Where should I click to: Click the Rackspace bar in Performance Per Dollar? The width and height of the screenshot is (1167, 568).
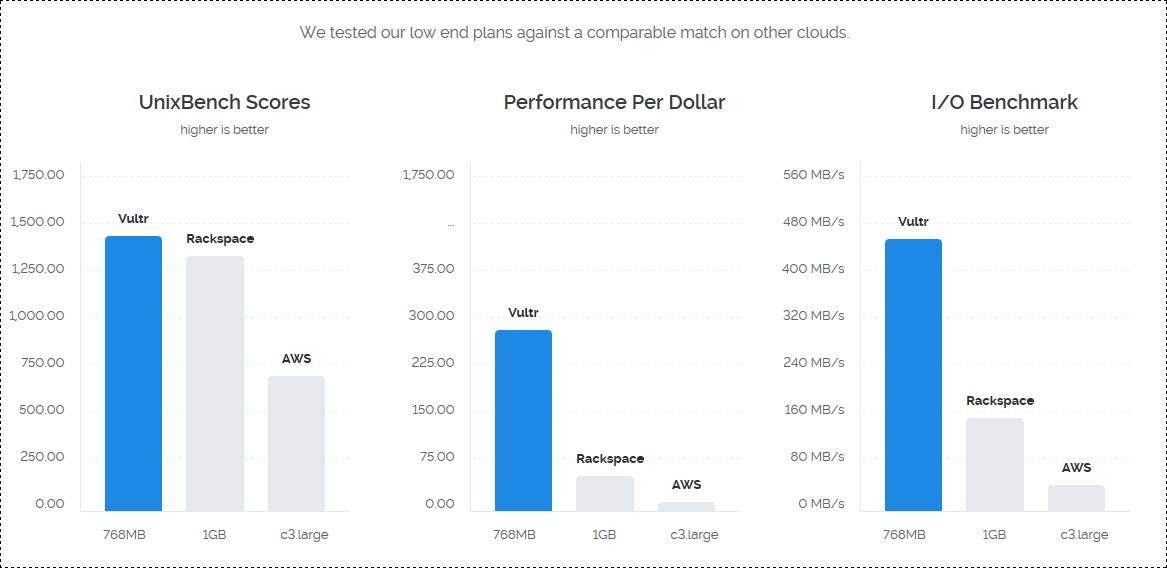click(605, 494)
